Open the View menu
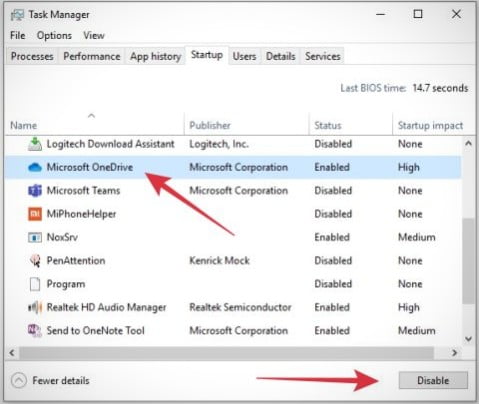The image size is (479, 404). pyautogui.click(x=94, y=35)
